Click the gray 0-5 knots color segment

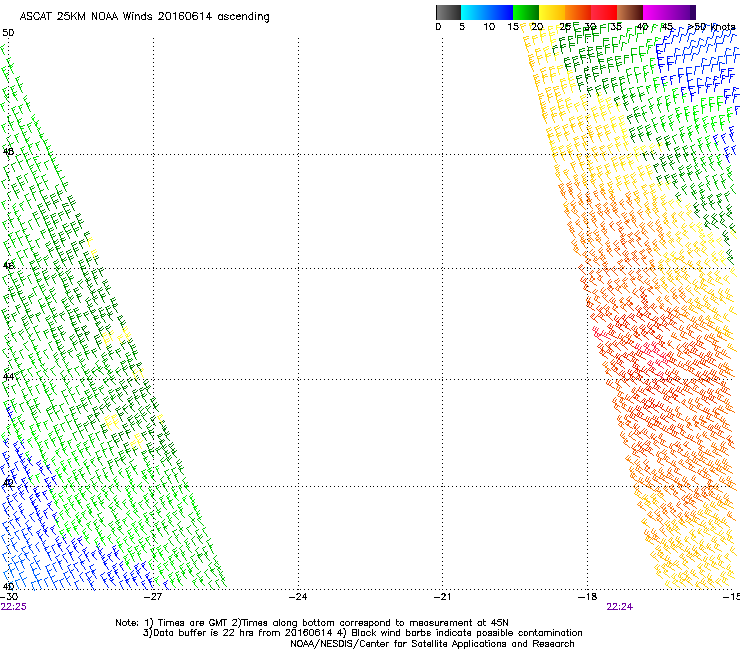448,12
